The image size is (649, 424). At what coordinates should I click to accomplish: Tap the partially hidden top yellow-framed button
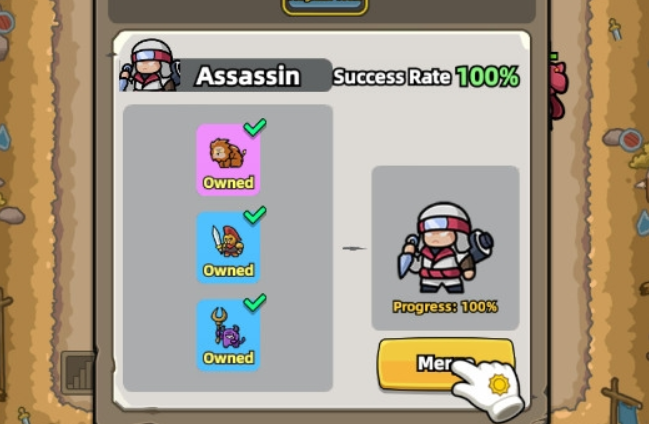click(325, 7)
